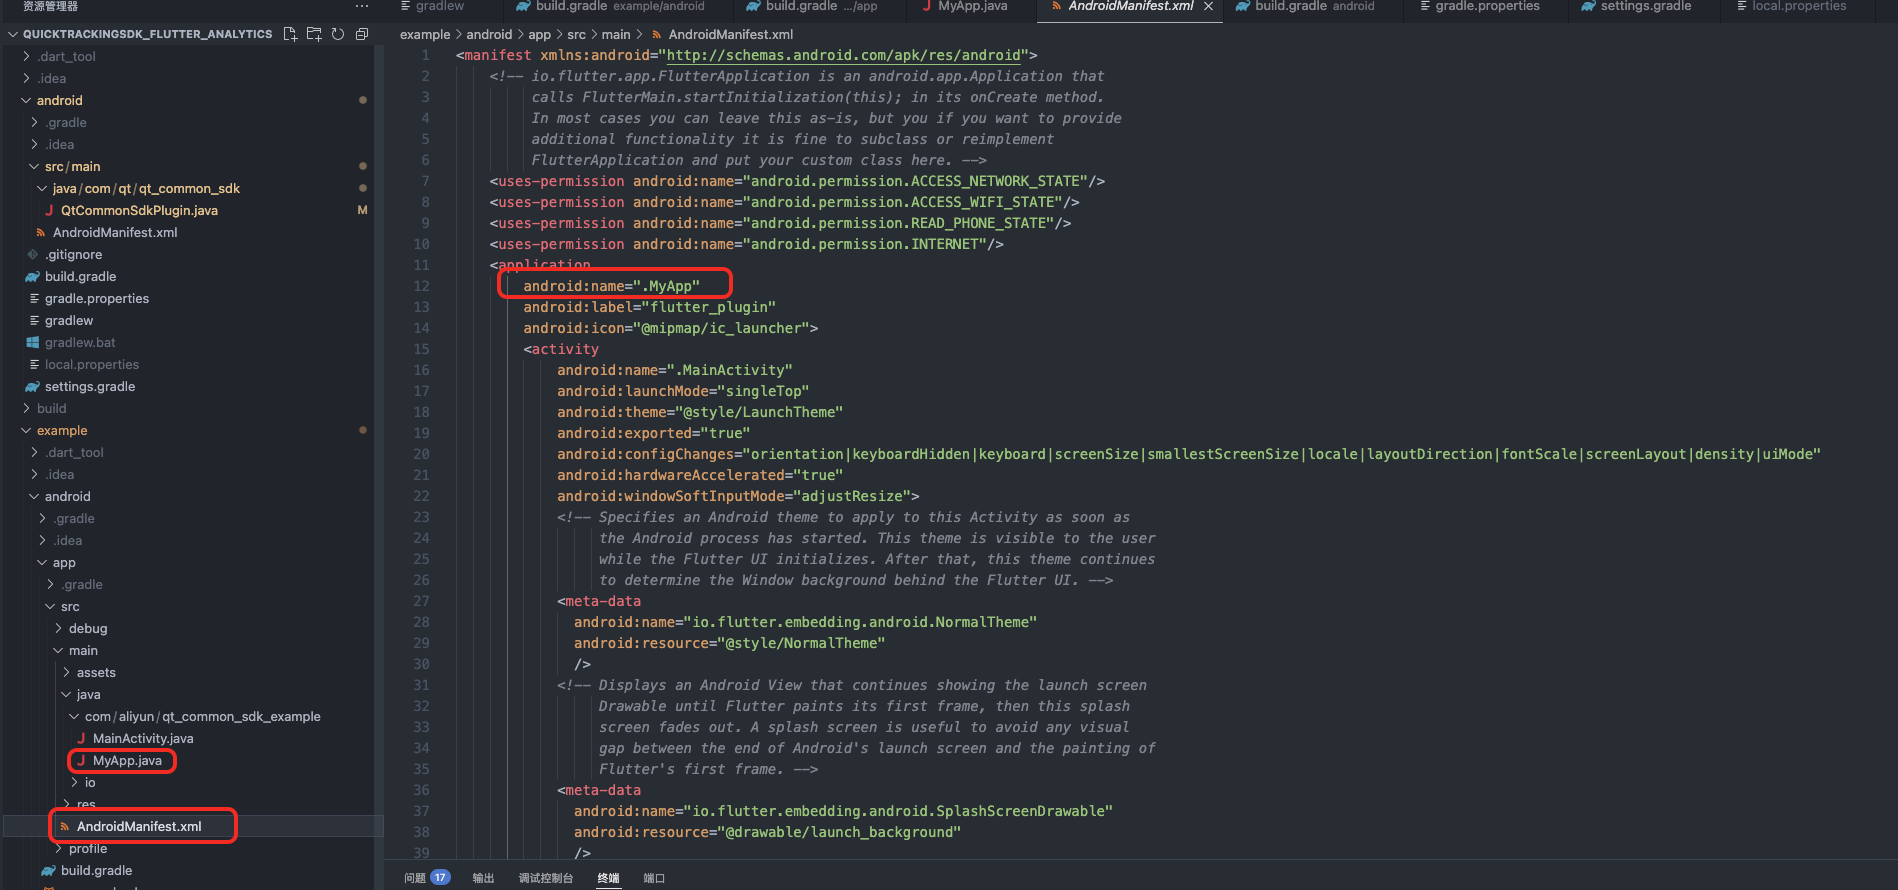
Task: Click the 'src' breadcrumb segment
Action: click(576, 34)
